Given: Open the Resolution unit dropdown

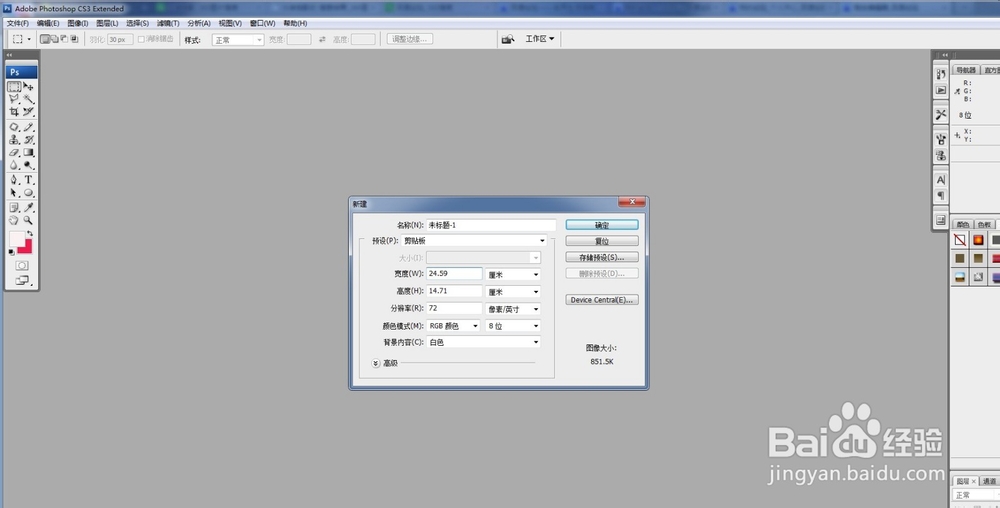Looking at the screenshot, I should coord(513,309).
